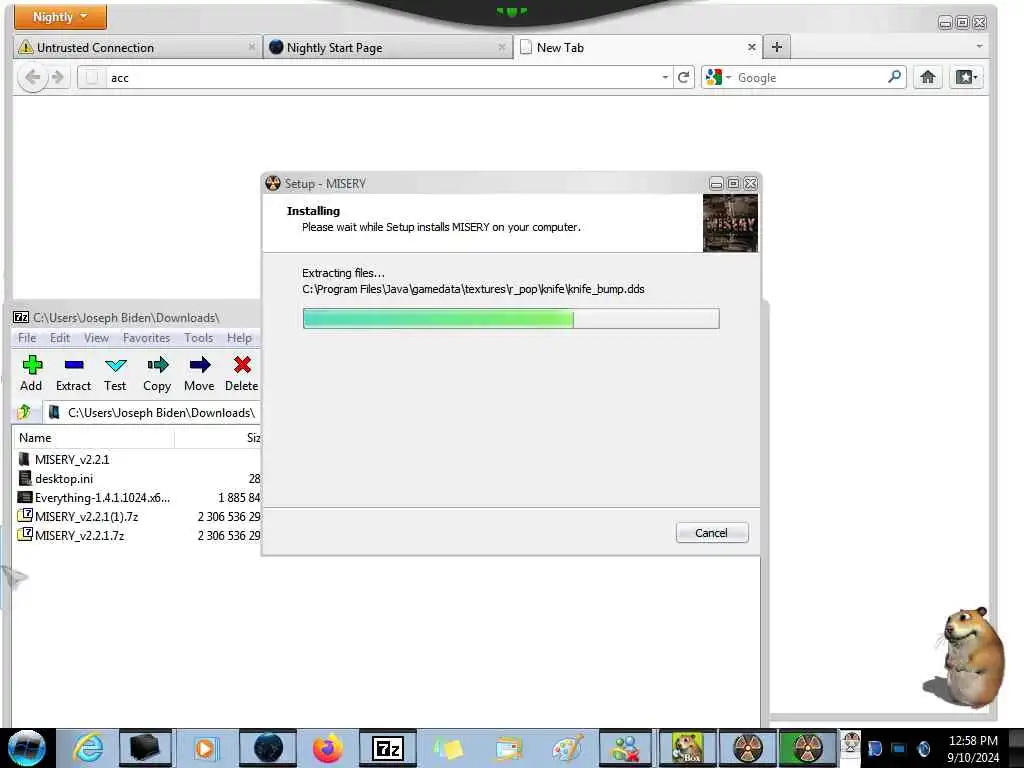Viewport: 1024px width, 768px height.
Task: Expand the address bar history dropdown
Action: point(665,77)
